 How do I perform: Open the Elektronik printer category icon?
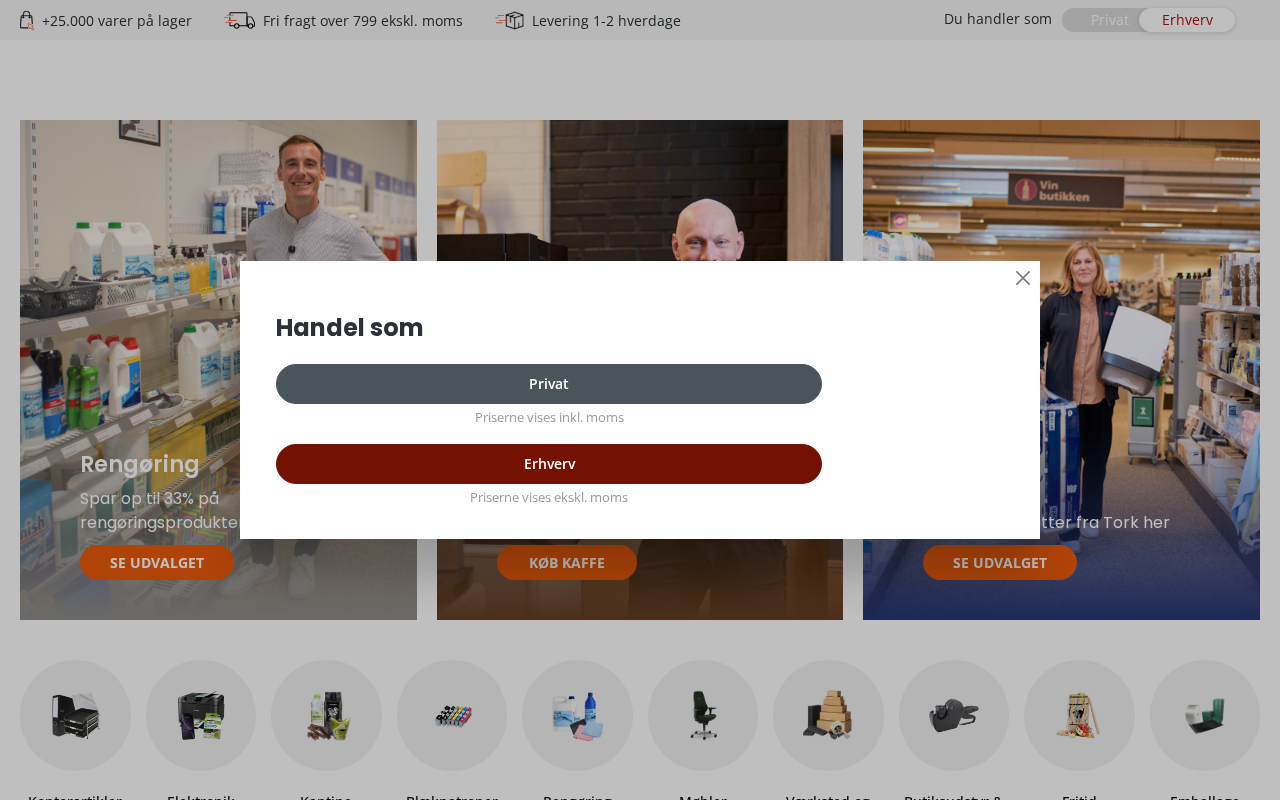(201, 715)
